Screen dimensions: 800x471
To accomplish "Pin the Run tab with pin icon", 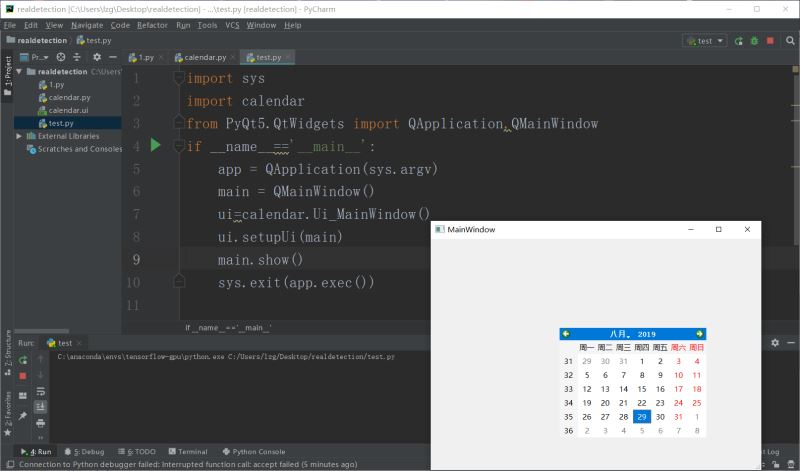I will tap(22, 416).
